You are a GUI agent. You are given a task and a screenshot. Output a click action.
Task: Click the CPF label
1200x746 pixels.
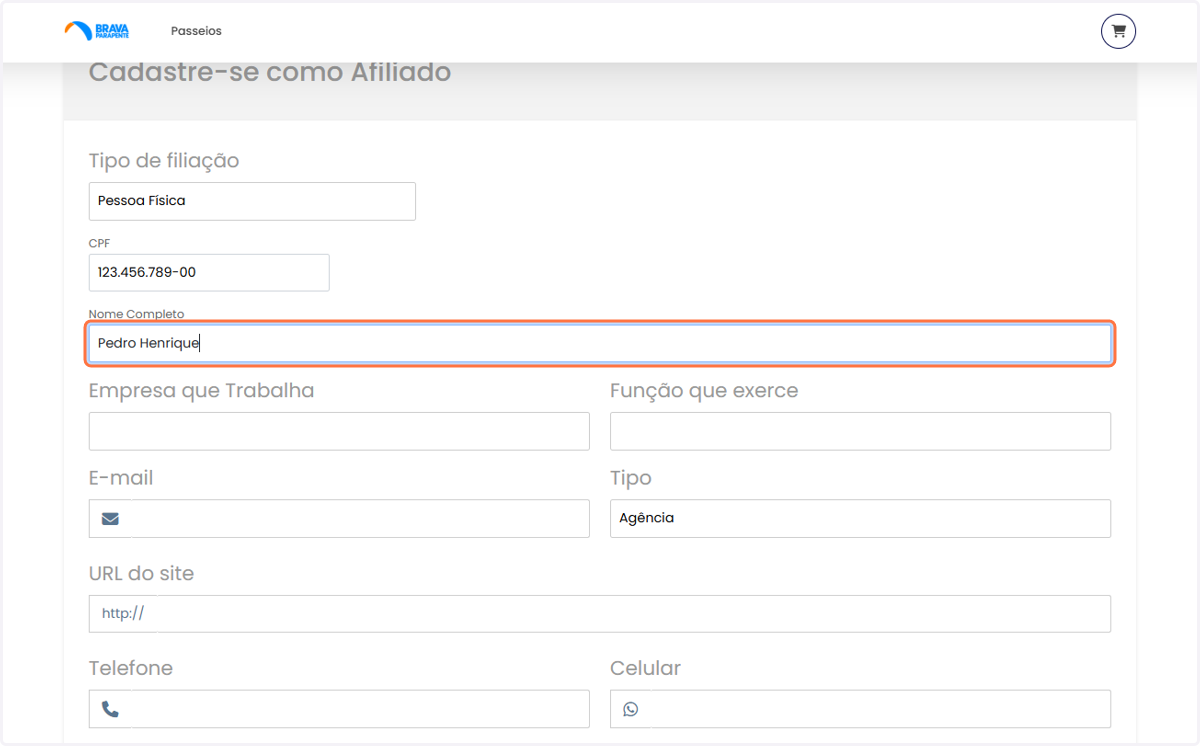[100, 243]
